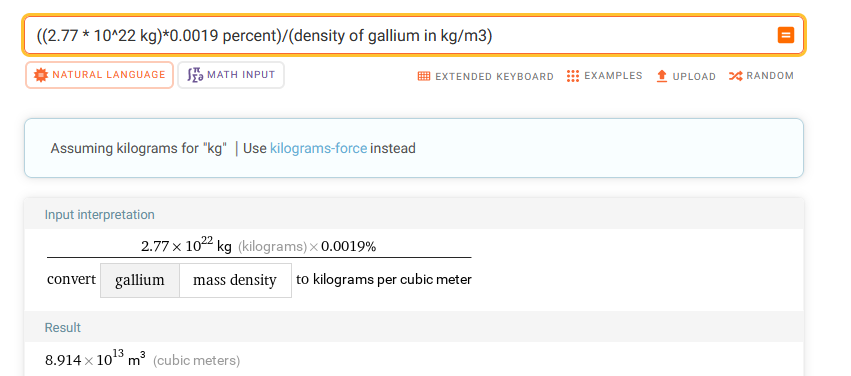851x376 pixels.
Task: Select the mass density property box
Action: coord(235,280)
